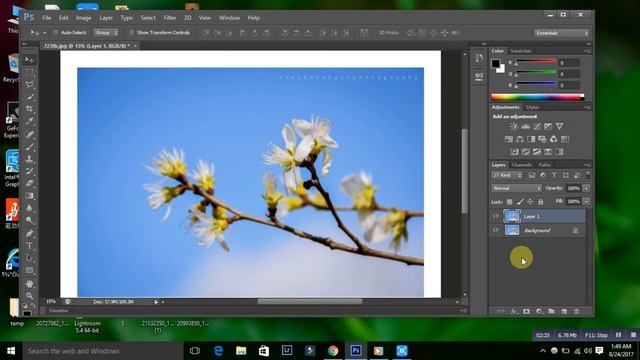Toggle filter for type layers
640x360 pixels.
554,175
